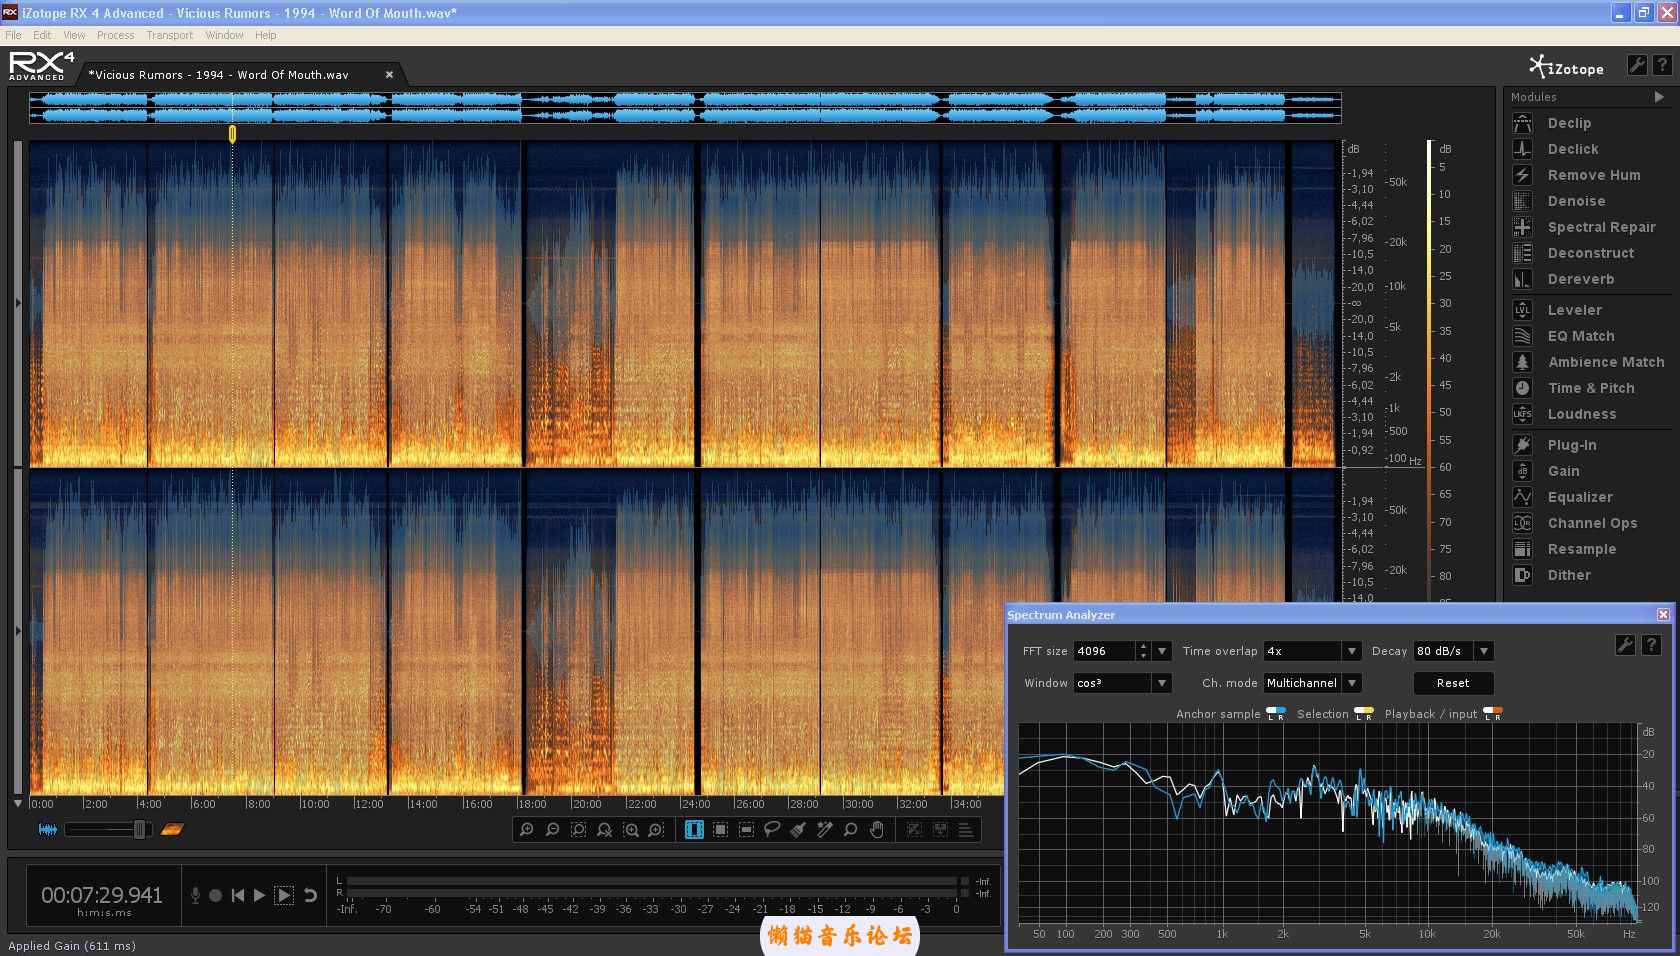Toggle Selection L/R spectrum display
The height and width of the screenshot is (956, 1680).
pos(1364,714)
